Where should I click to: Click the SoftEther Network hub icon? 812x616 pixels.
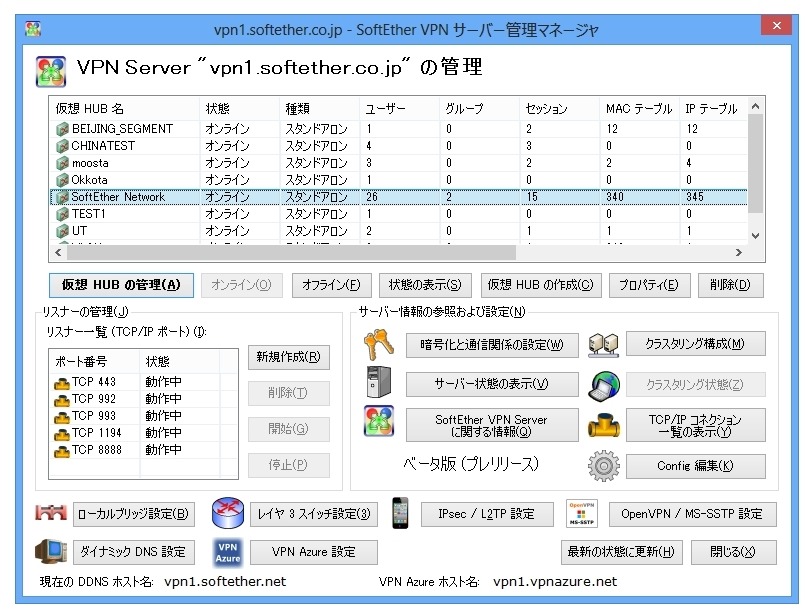[x=62, y=197]
